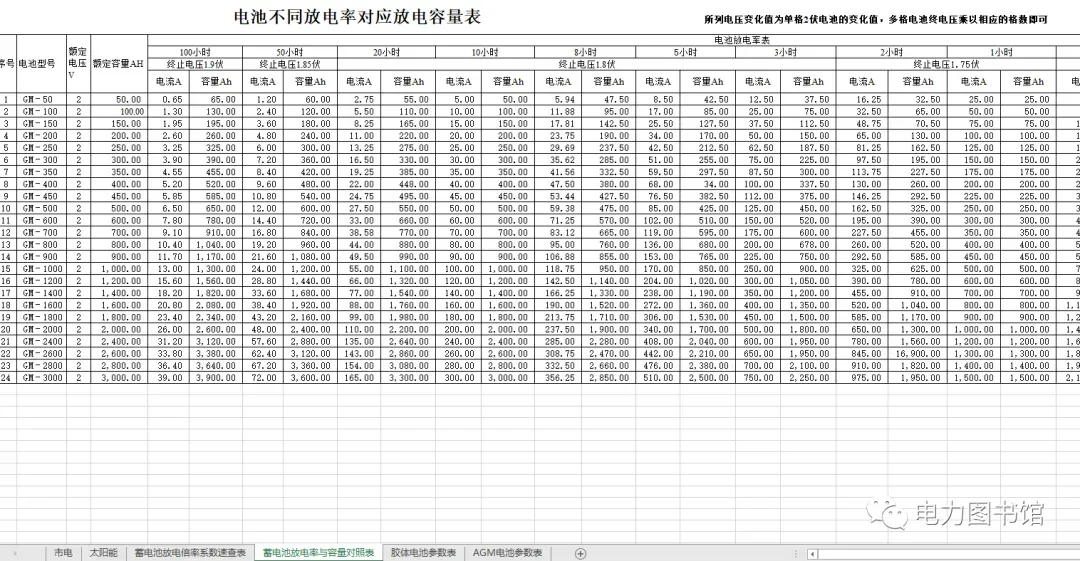Select the GM-50 model cell
The width and height of the screenshot is (1080, 561).
click(x=41, y=99)
